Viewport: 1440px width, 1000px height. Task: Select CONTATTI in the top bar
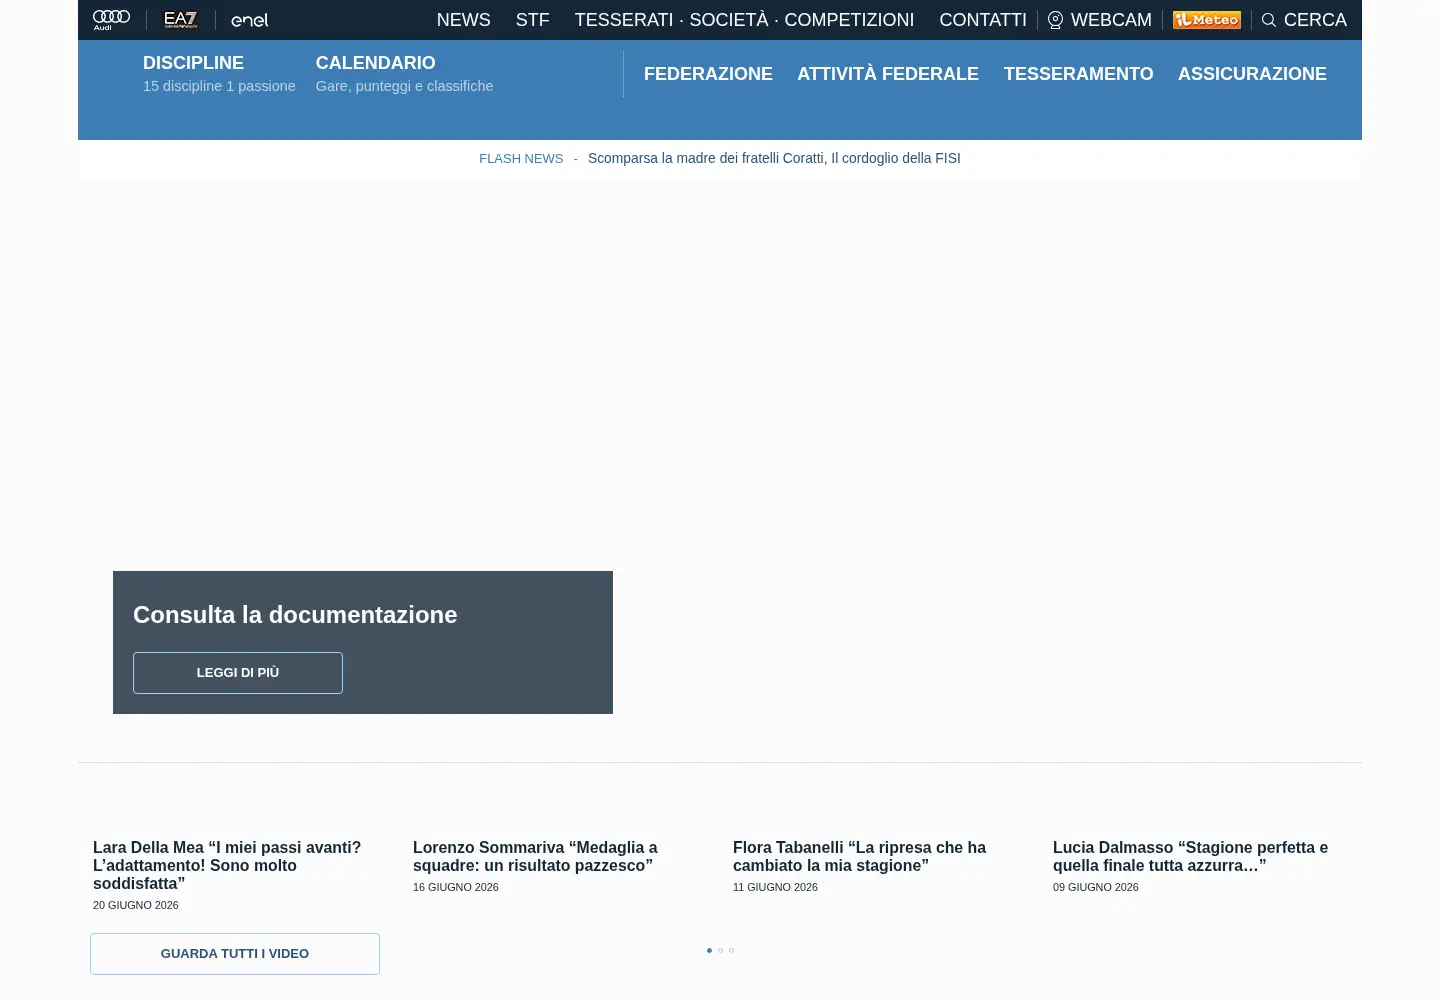(x=983, y=20)
